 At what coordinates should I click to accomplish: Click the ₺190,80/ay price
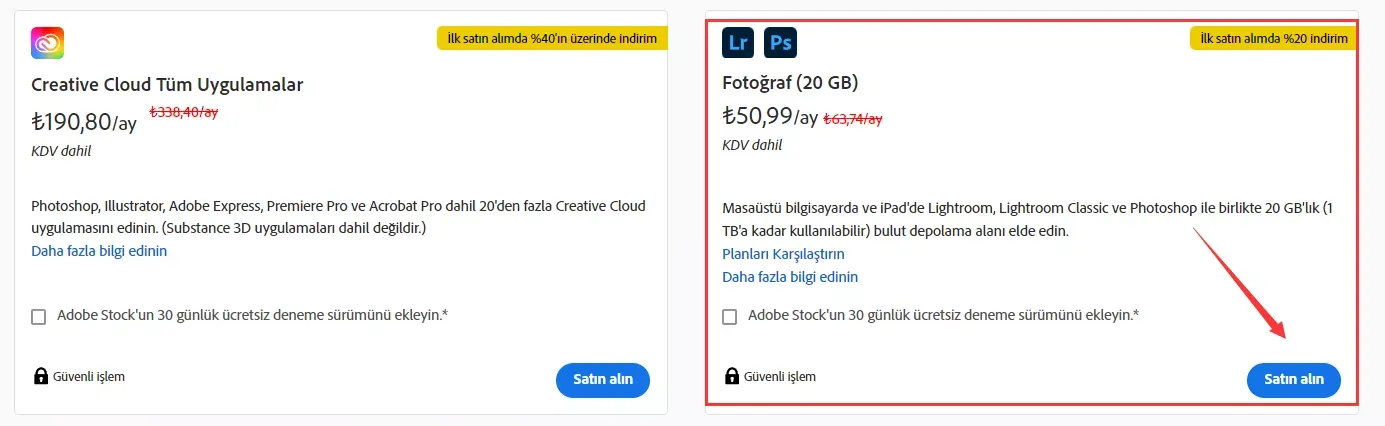(84, 122)
